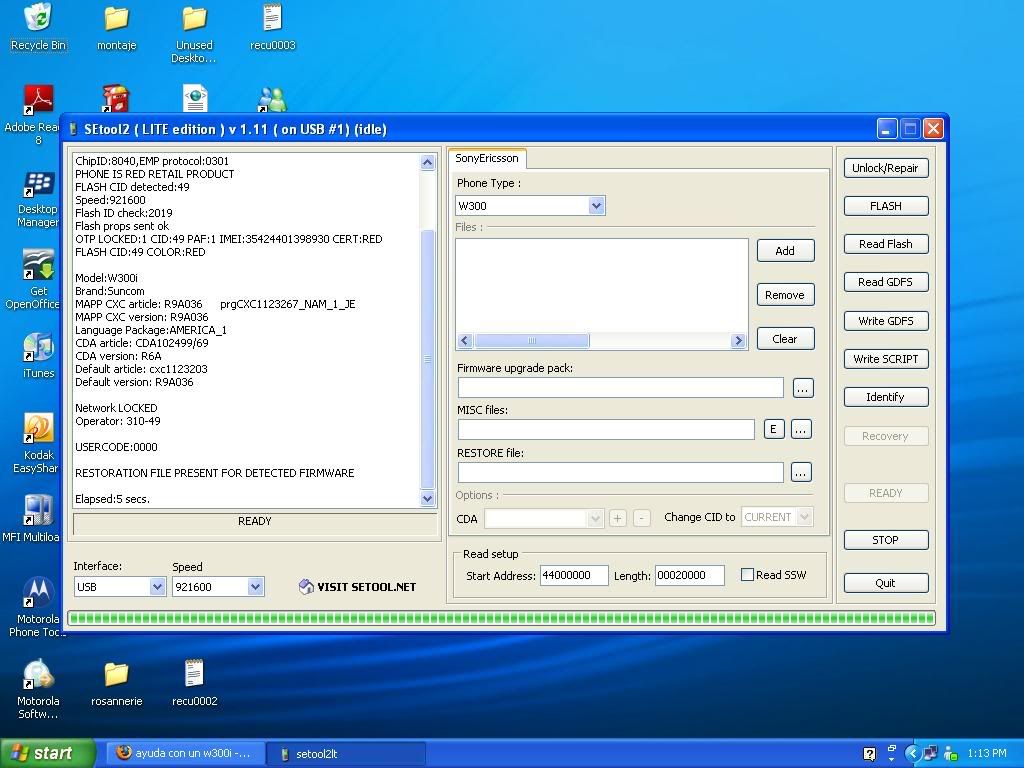Click the Quit button
The width and height of the screenshot is (1024, 768).
(886, 583)
